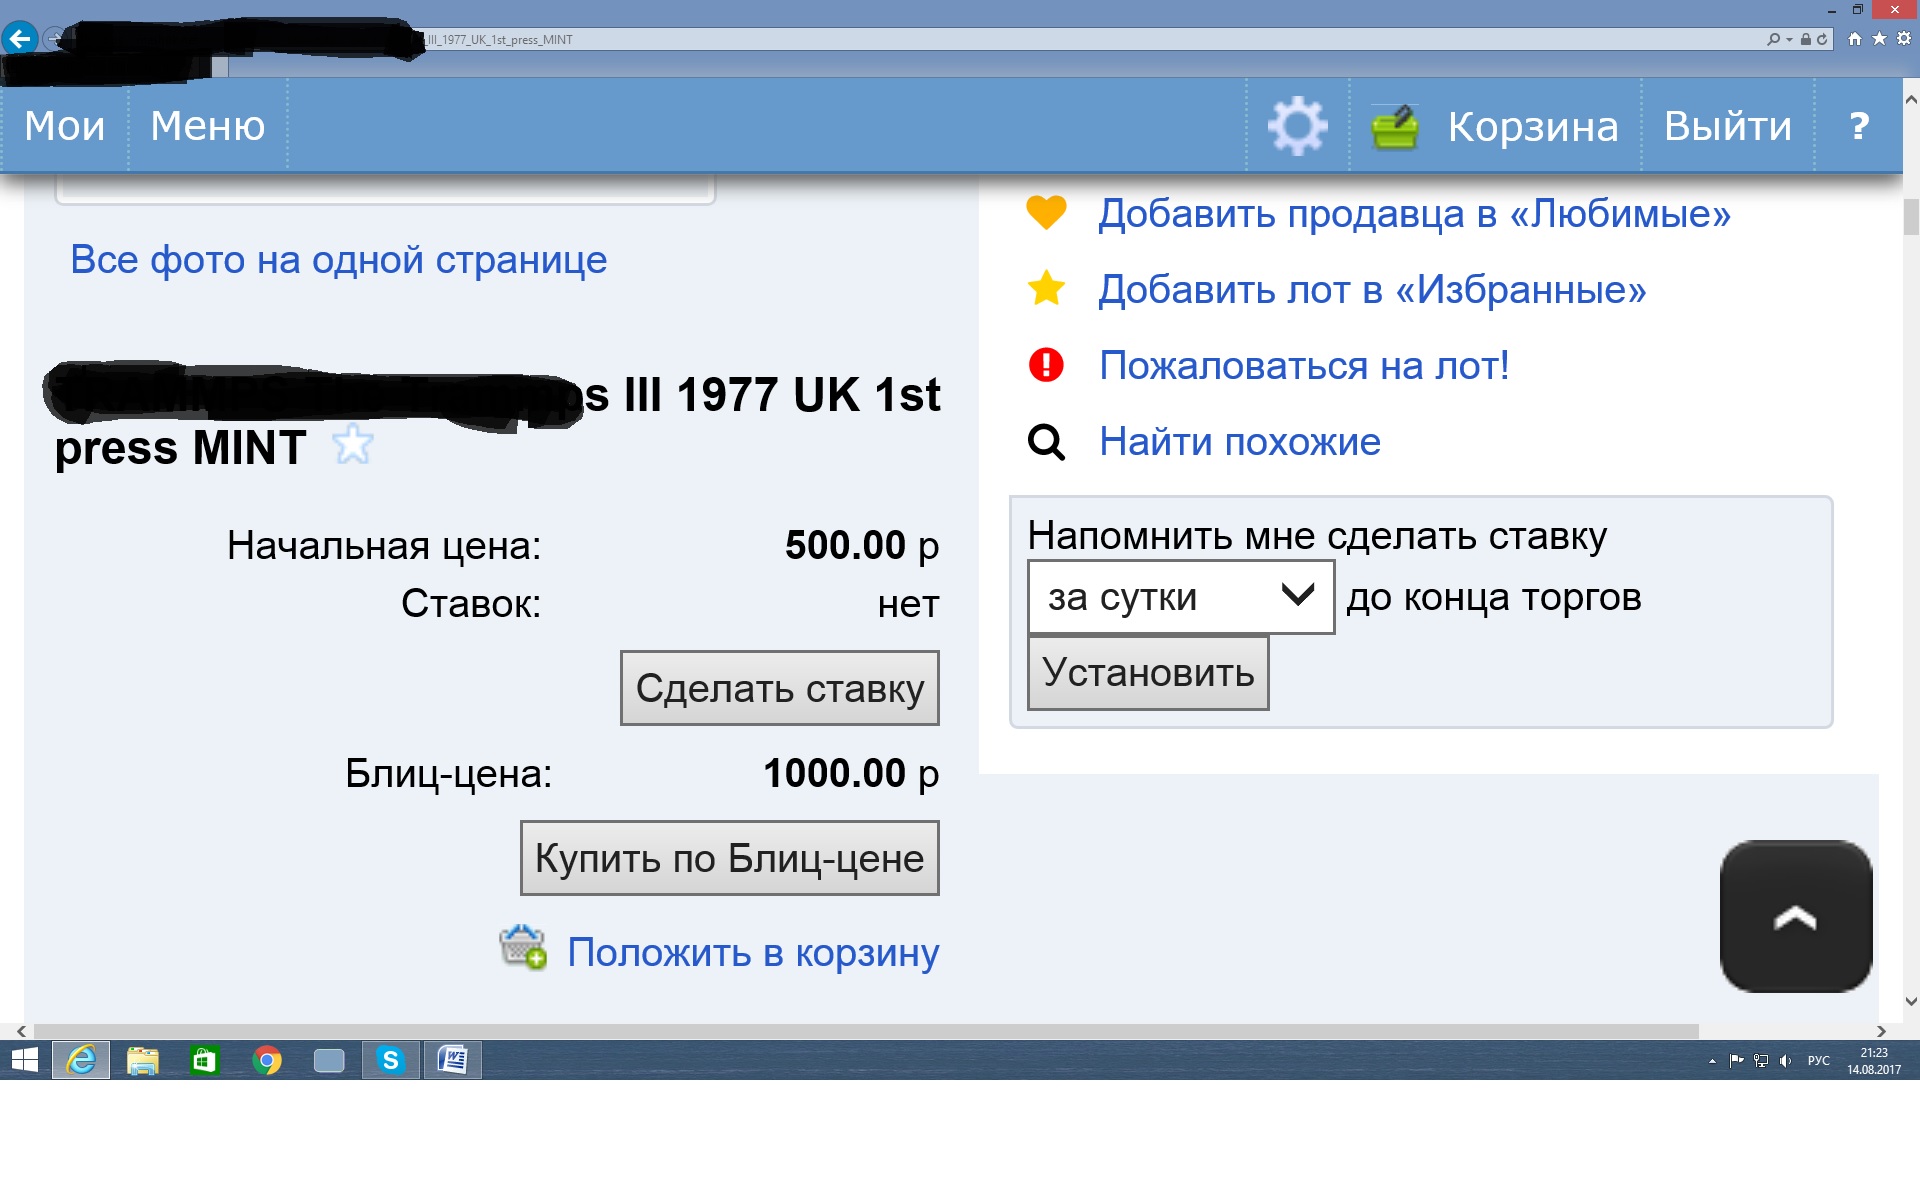Open the Меню navigation item

click(x=207, y=126)
